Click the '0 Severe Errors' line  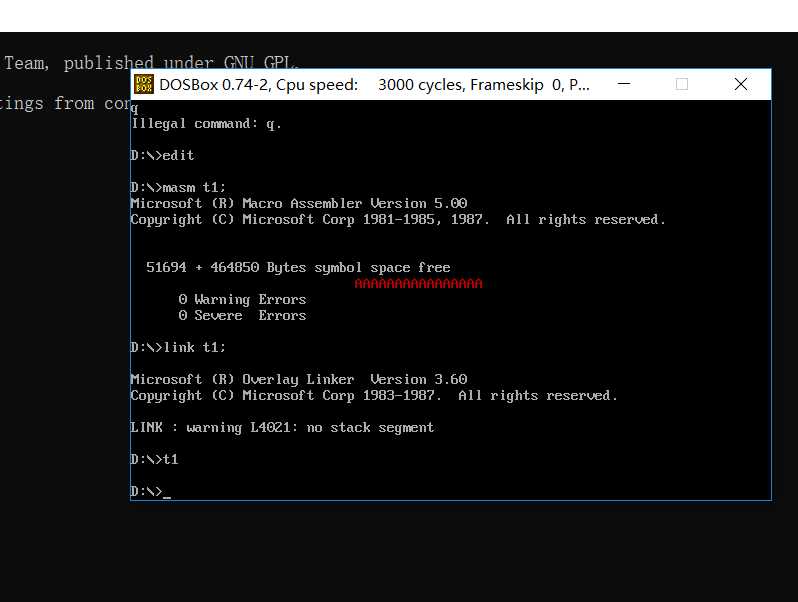(x=242, y=315)
